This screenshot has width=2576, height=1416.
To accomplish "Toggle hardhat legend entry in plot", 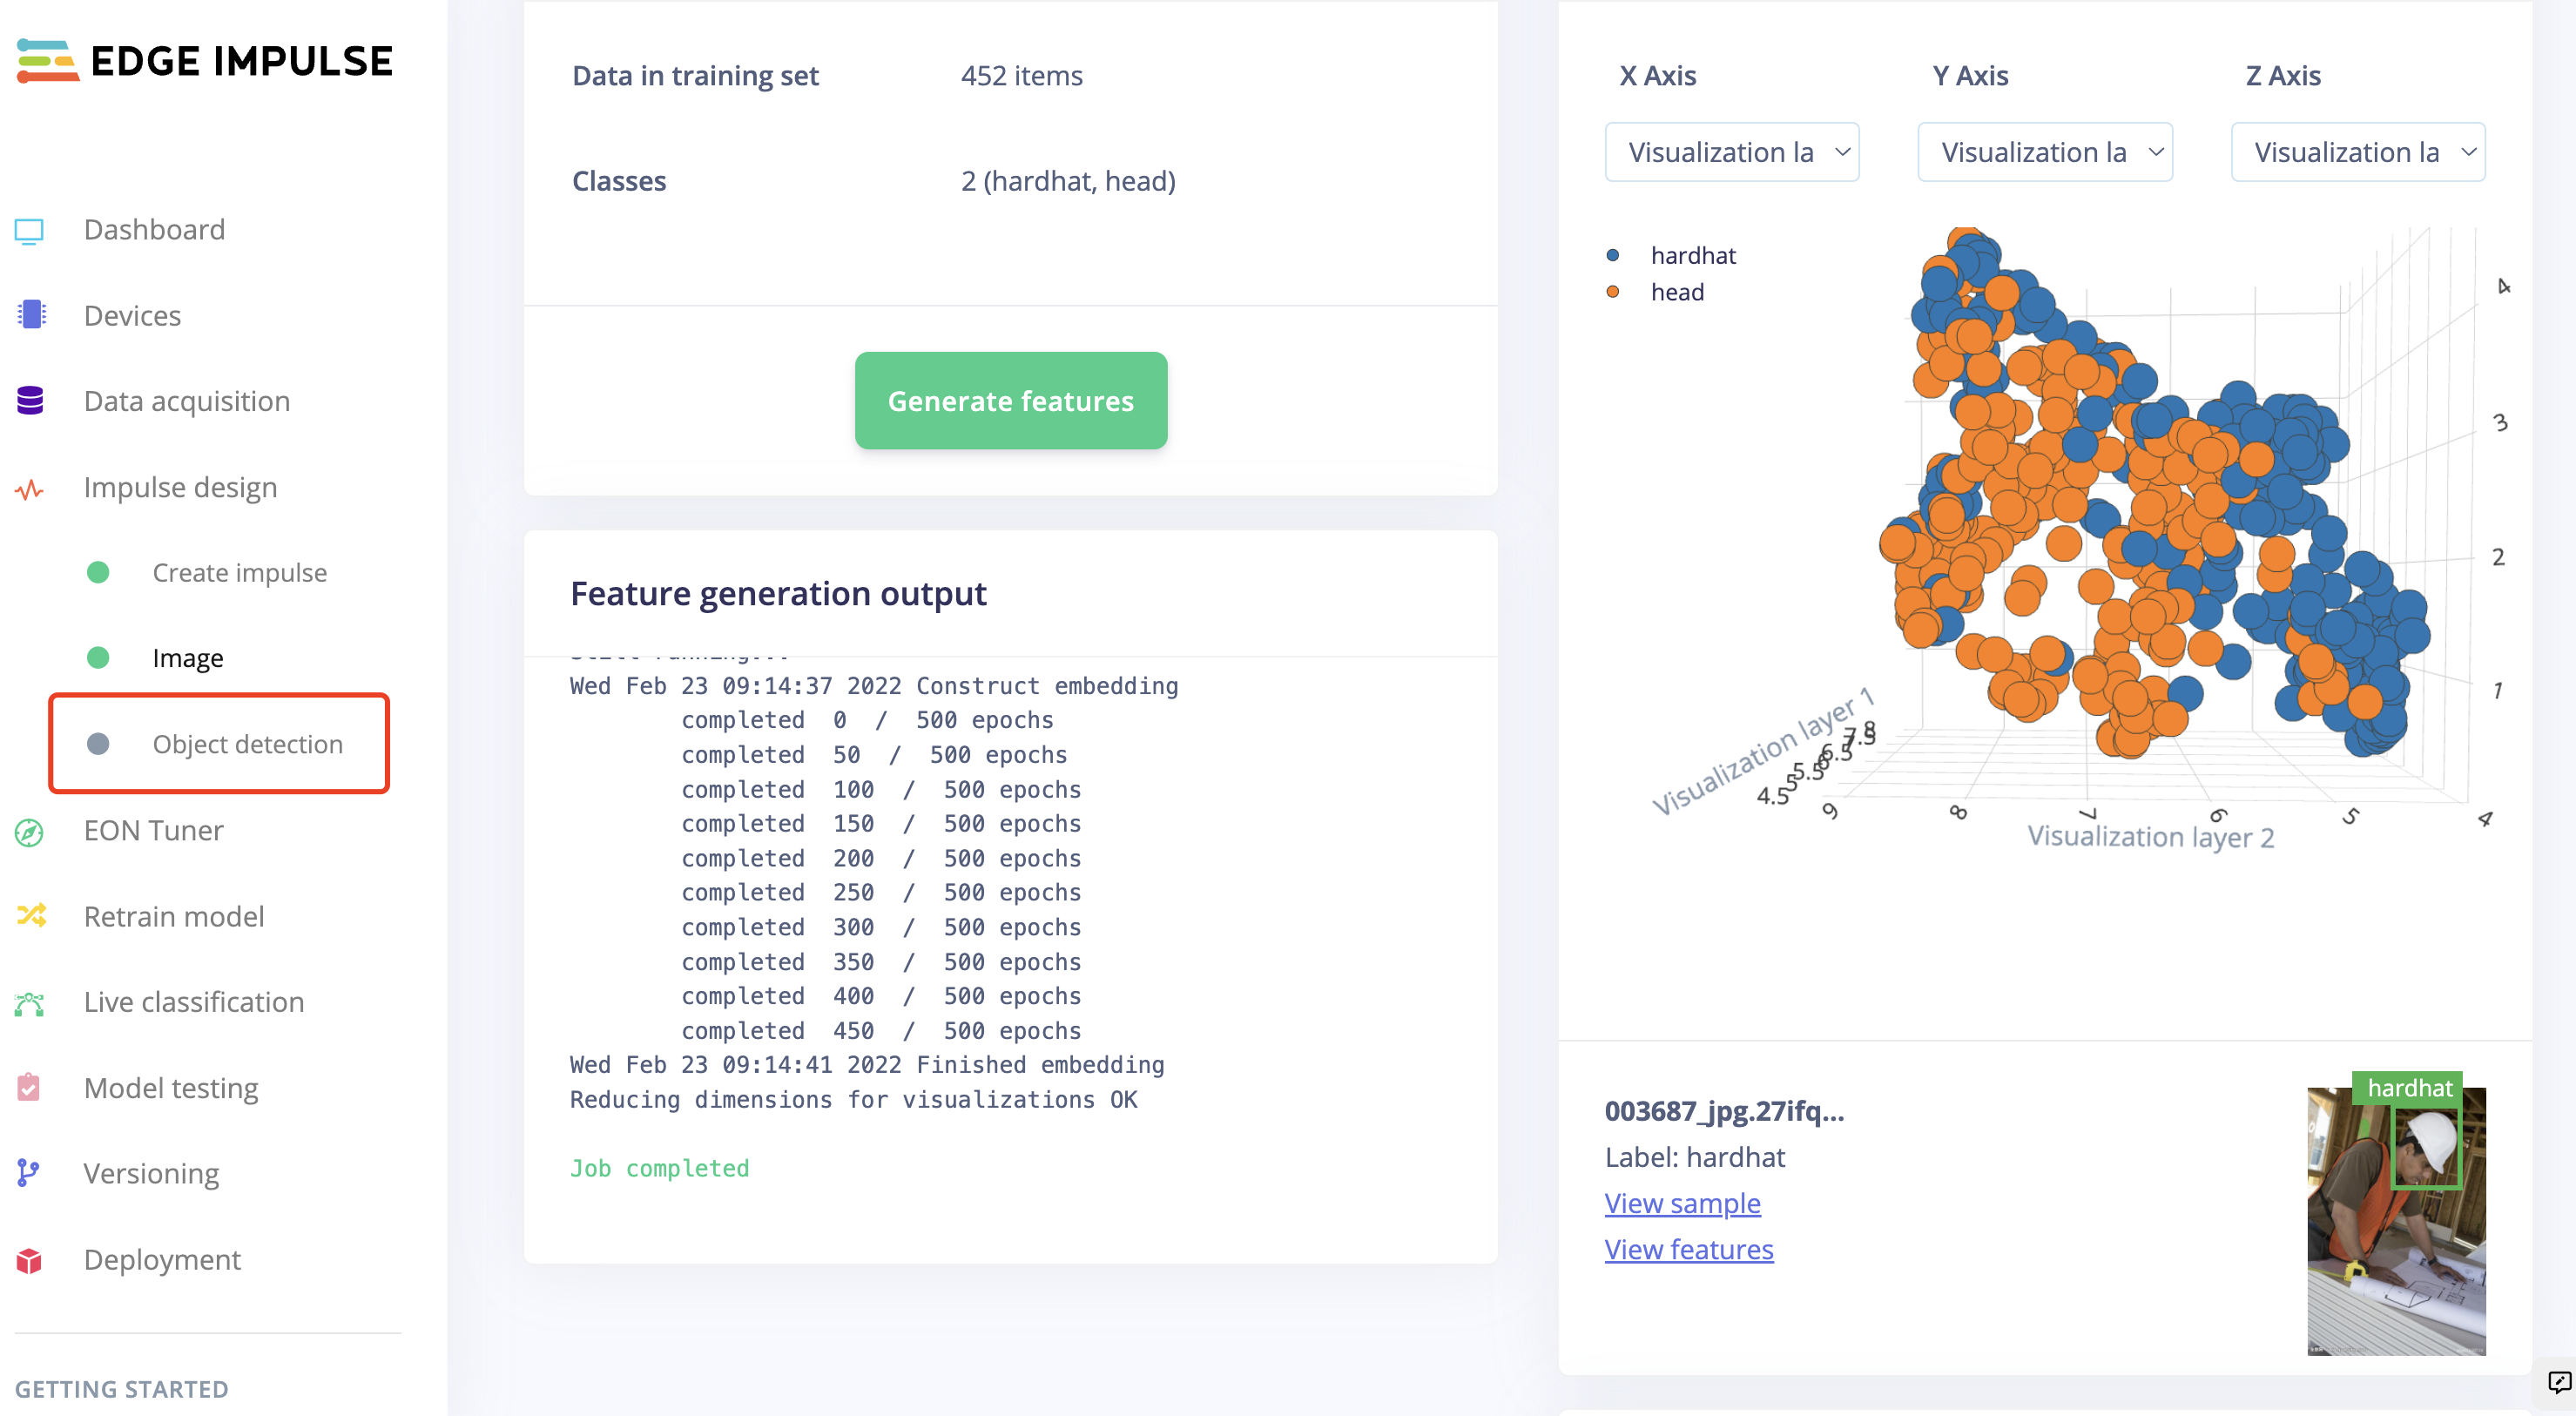I will click(1692, 255).
